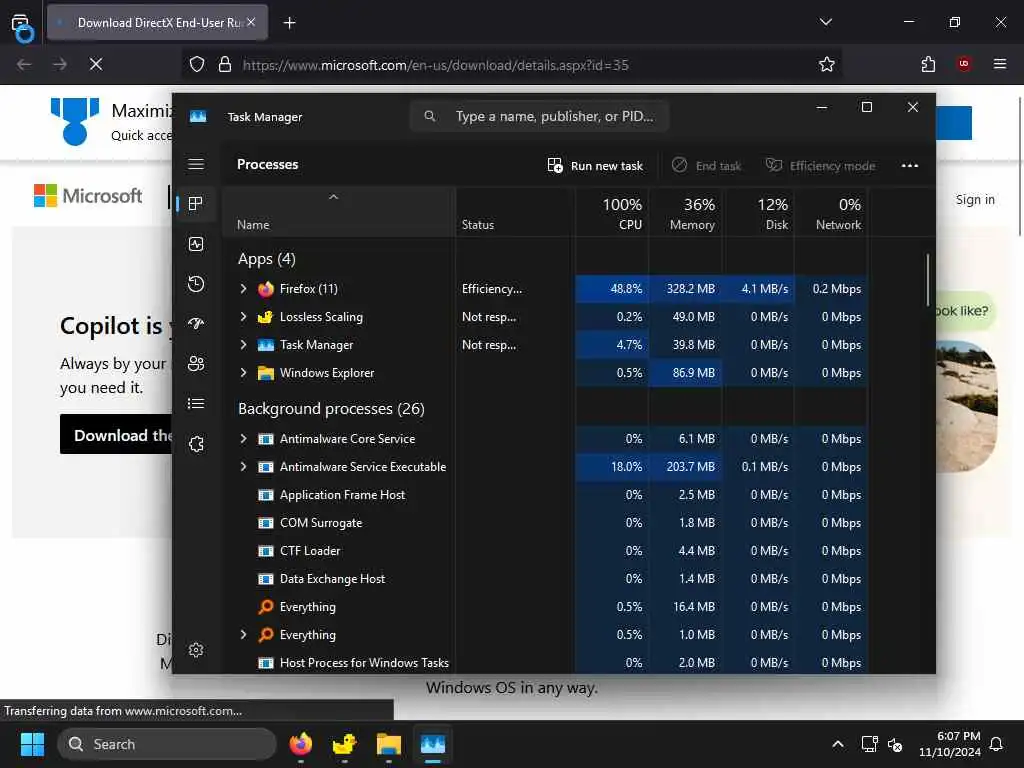Click the Task Manager search box
Viewport: 1024px width, 768px height.
[539, 116]
